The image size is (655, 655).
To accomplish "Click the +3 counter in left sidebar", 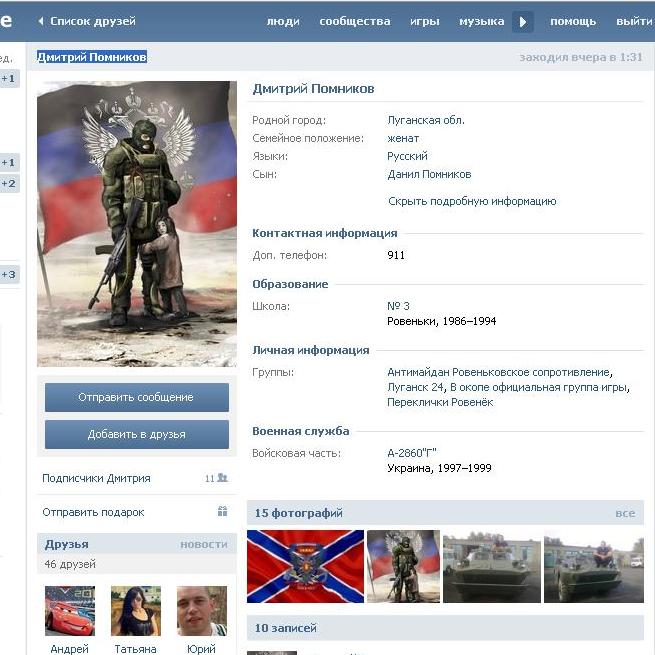I will 8,274.
